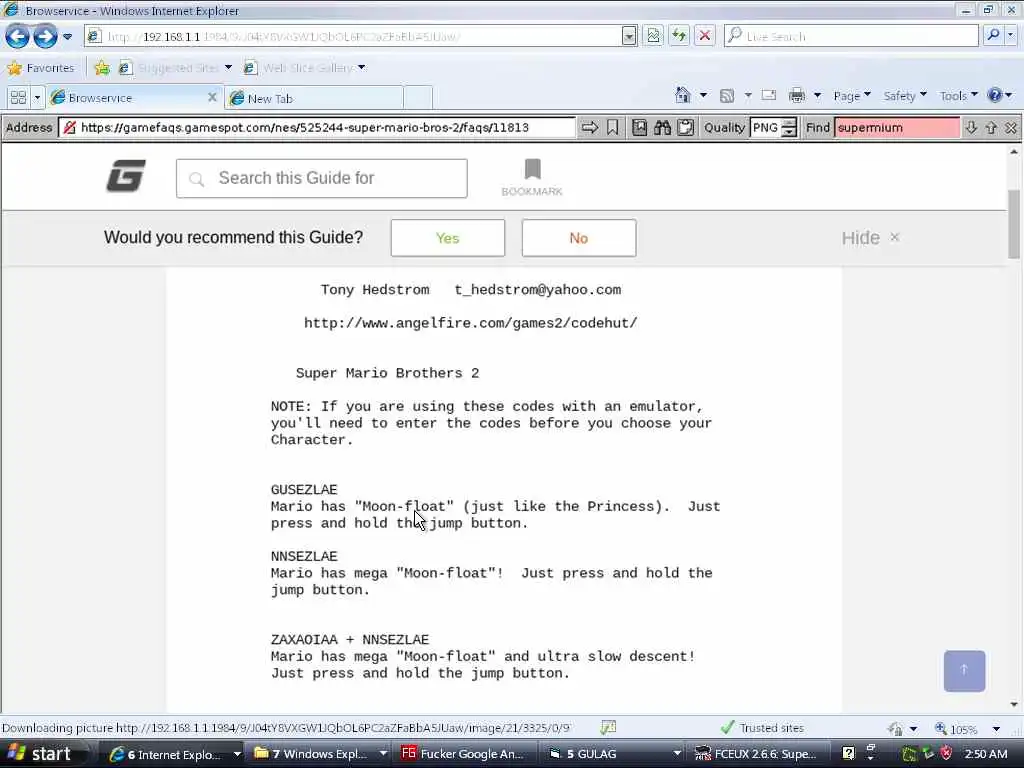Hide the recommendation banner

point(871,238)
